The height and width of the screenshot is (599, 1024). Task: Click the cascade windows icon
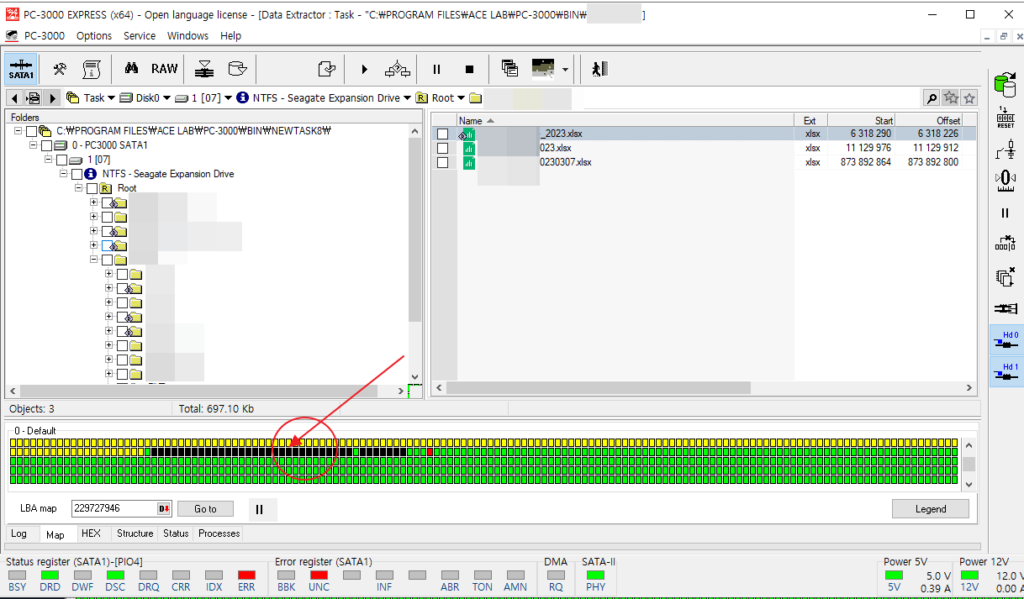click(x=509, y=68)
